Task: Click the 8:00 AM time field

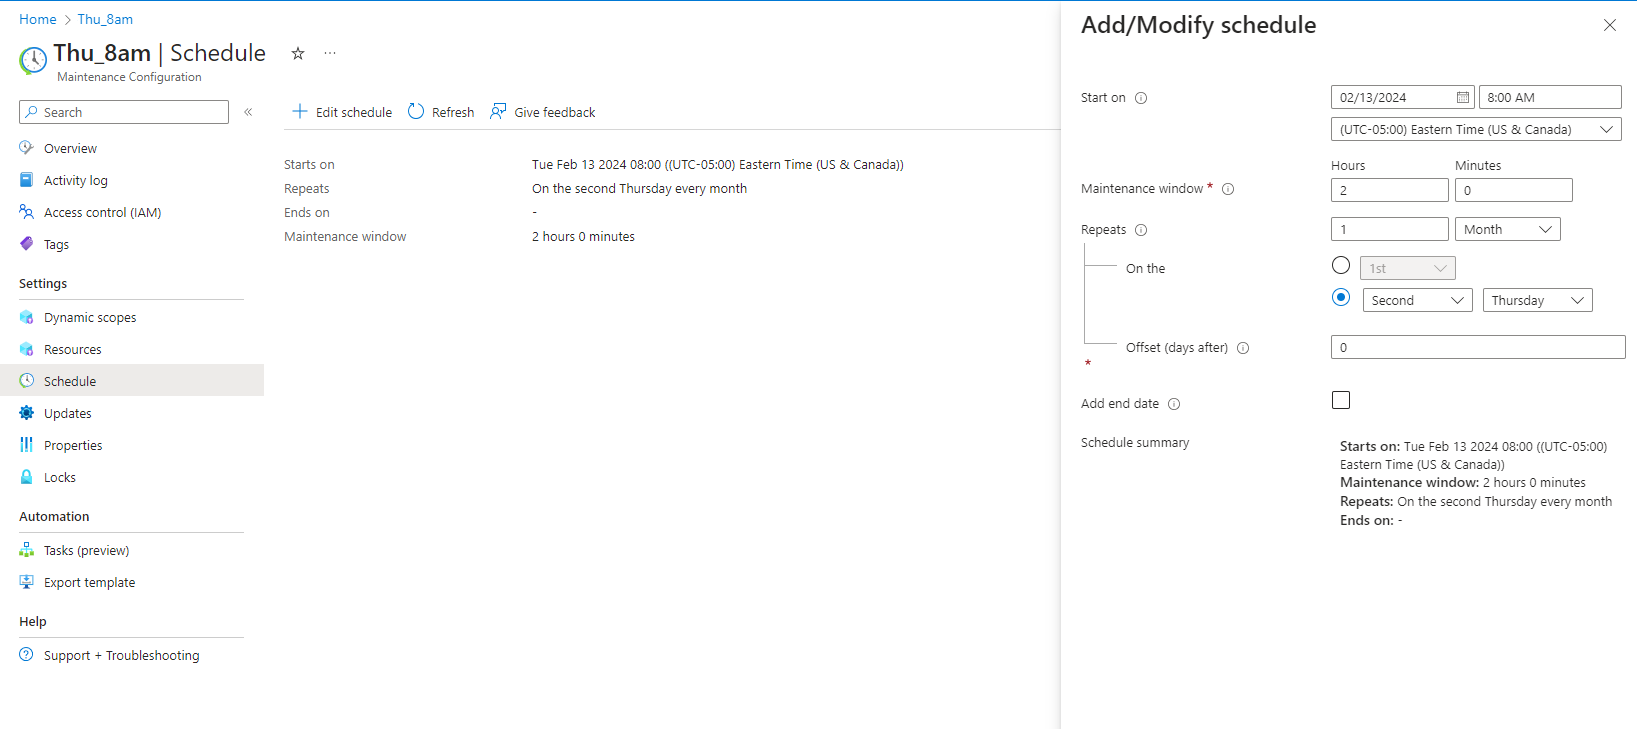Action: (x=1550, y=97)
